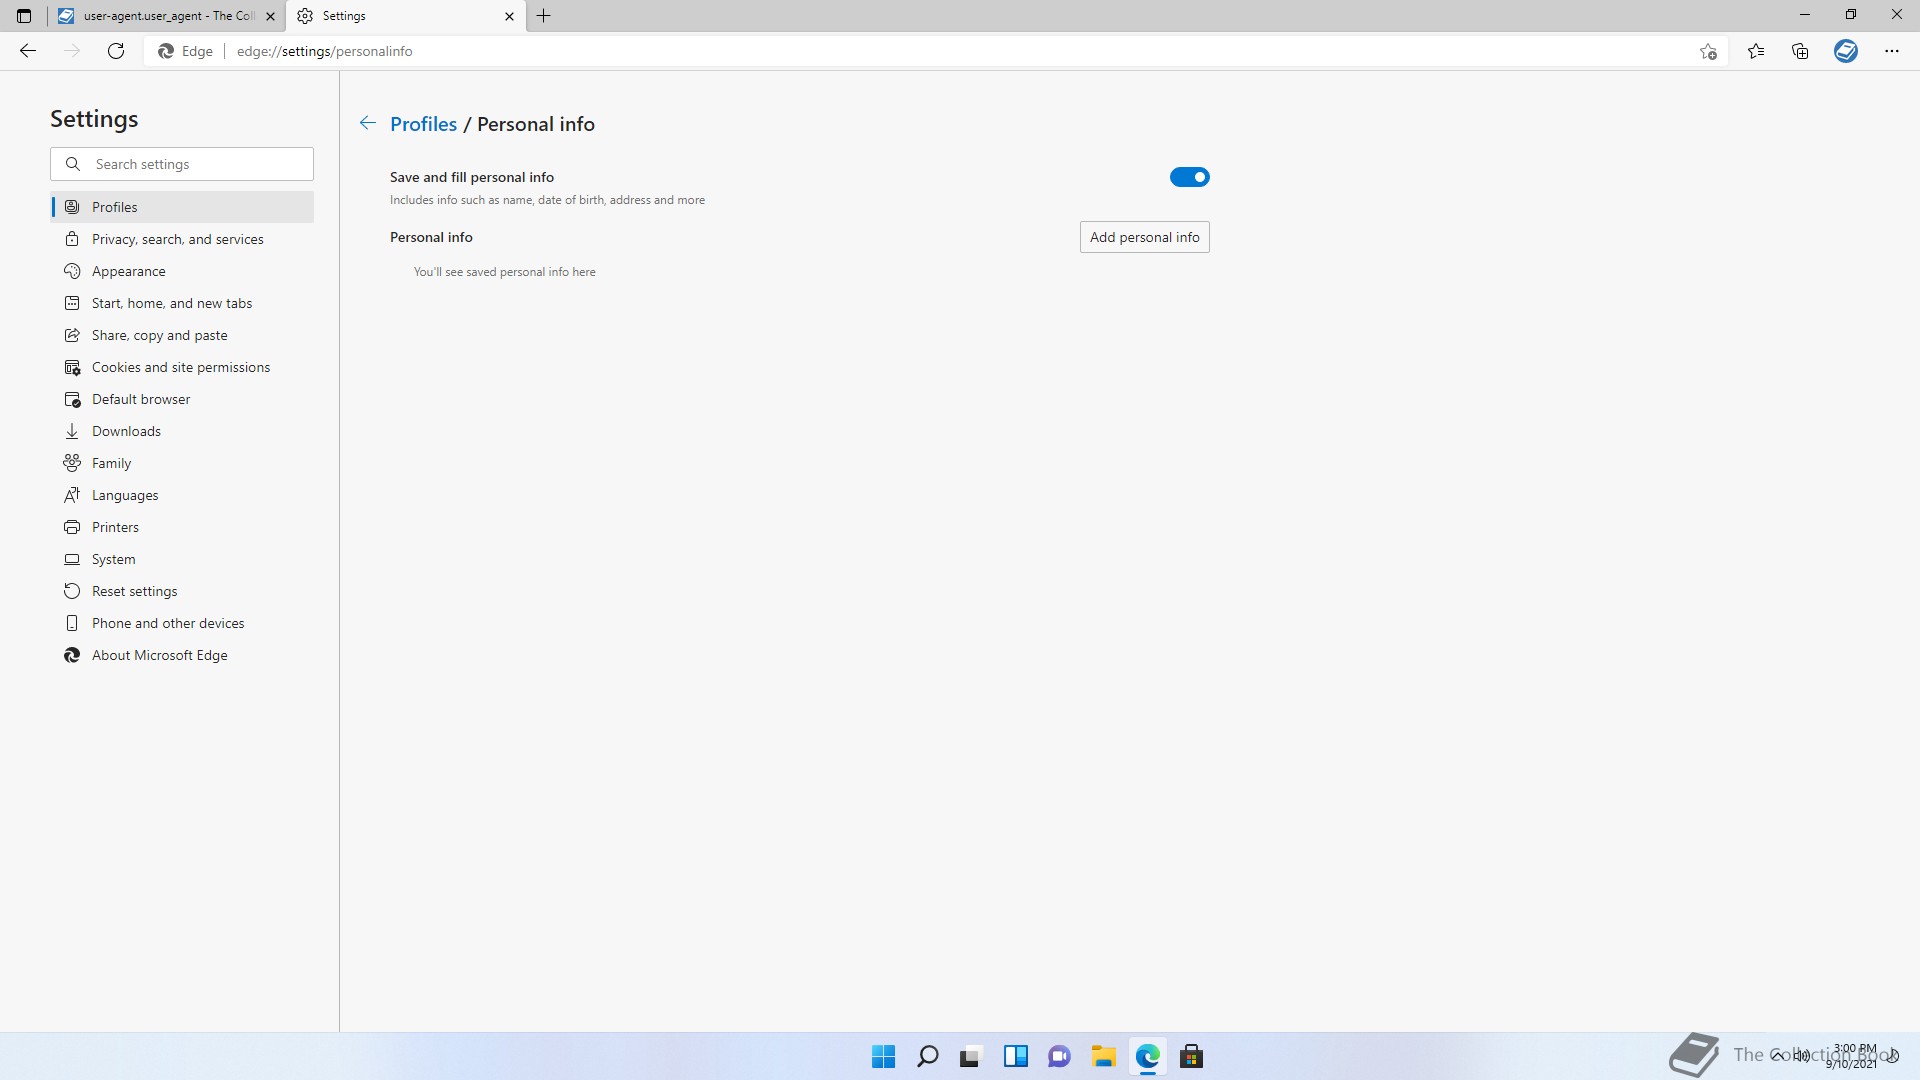Click the Downloads sidebar icon
The height and width of the screenshot is (1080, 1920).
pos(72,431)
